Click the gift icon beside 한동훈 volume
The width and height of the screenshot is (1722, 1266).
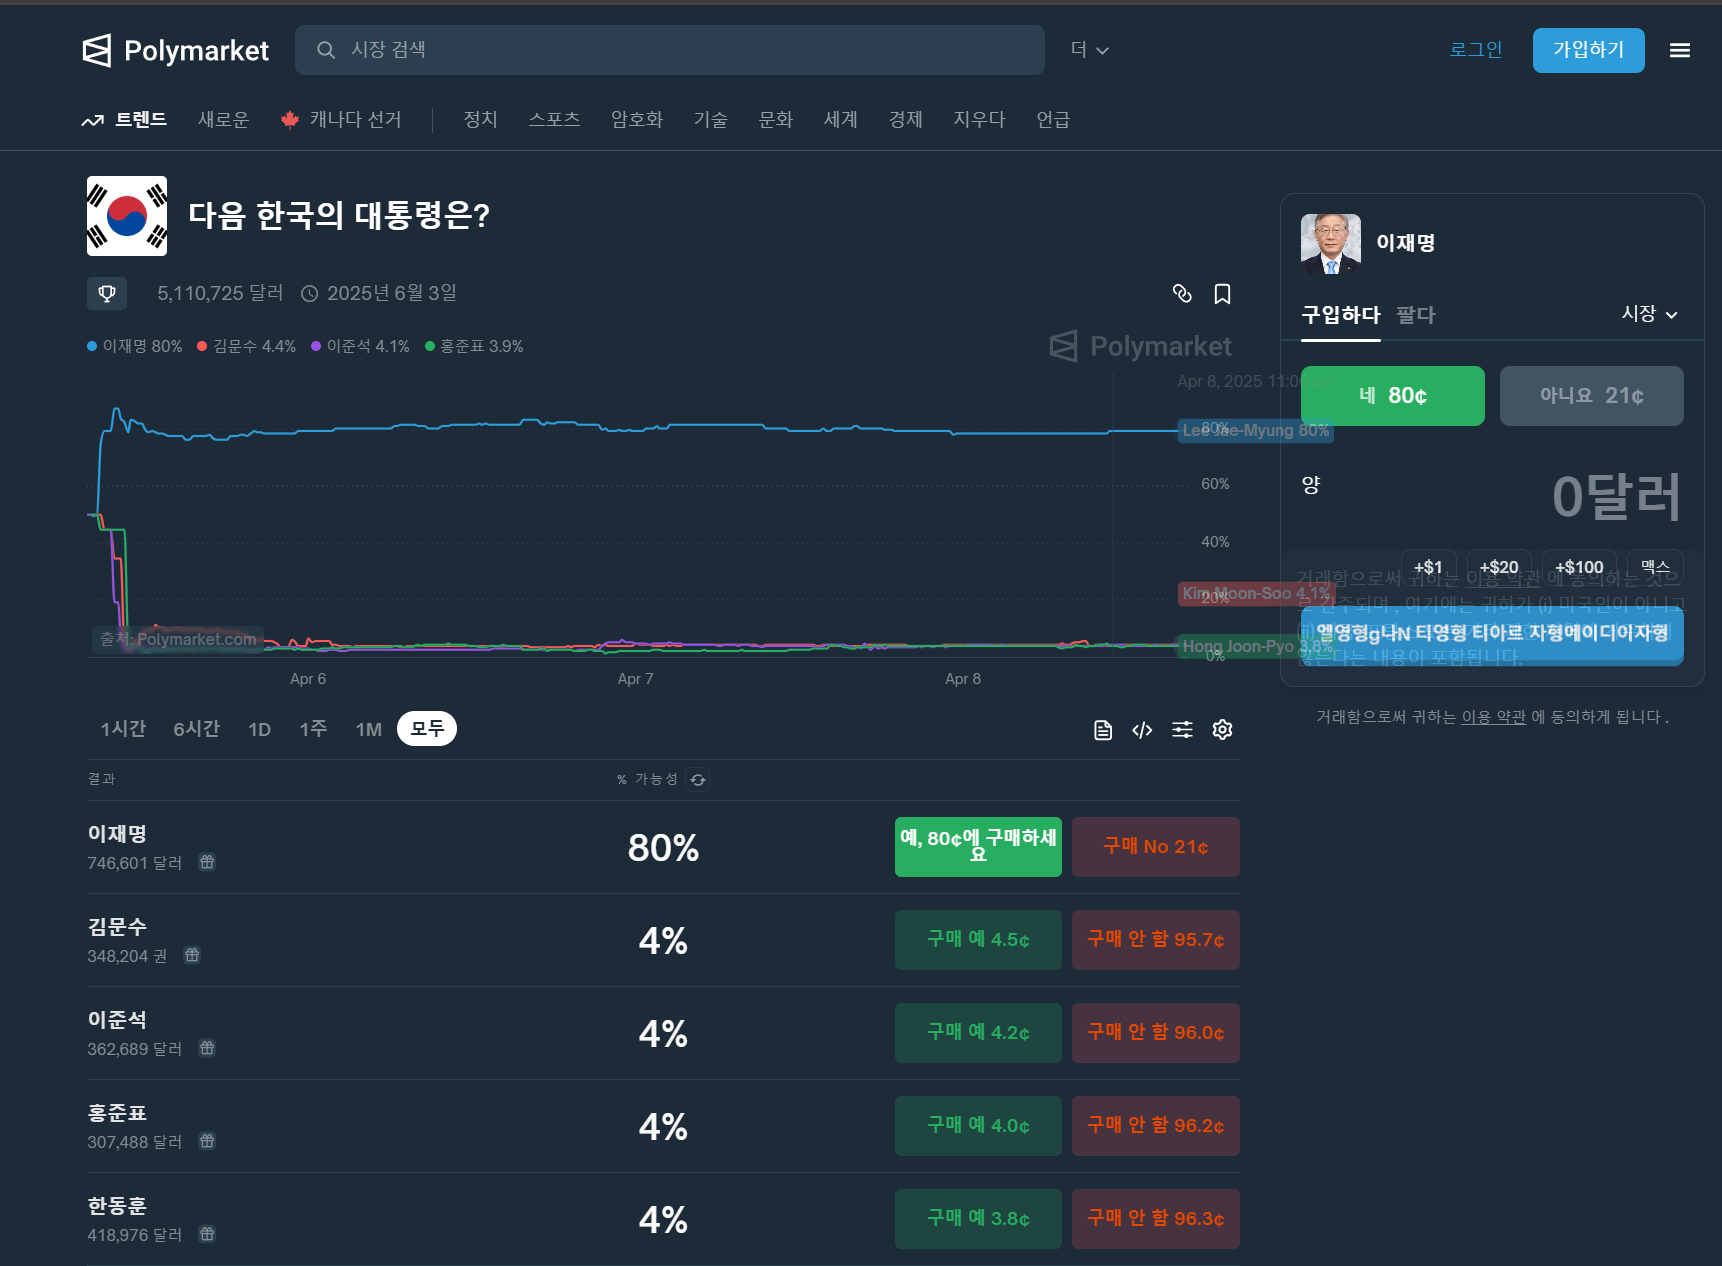click(207, 1234)
